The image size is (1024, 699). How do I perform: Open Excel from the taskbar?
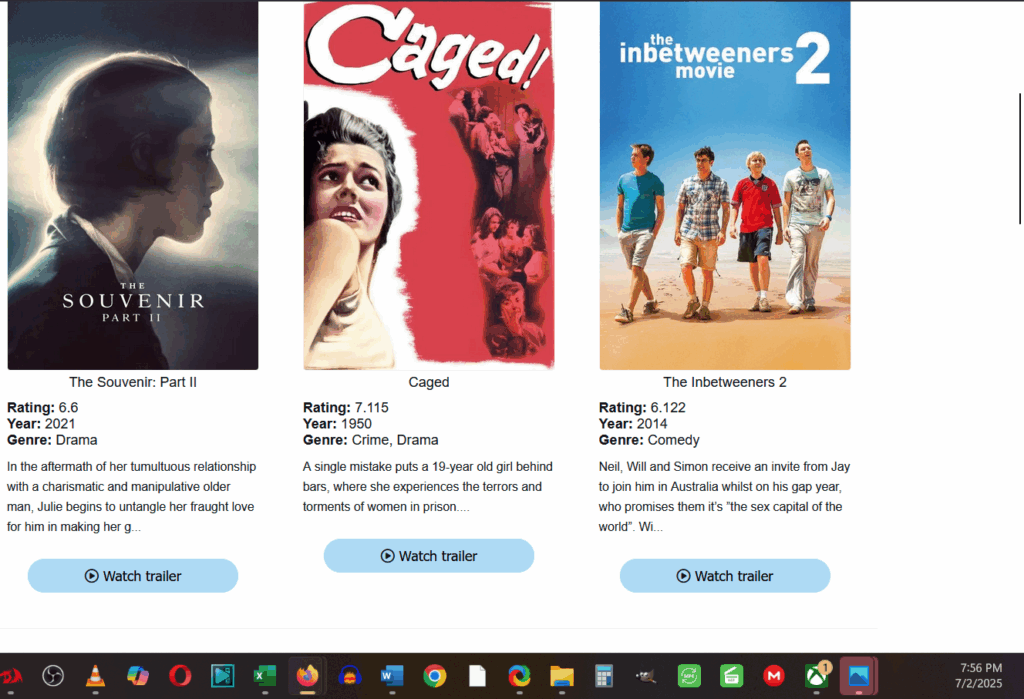(x=264, y=675)
